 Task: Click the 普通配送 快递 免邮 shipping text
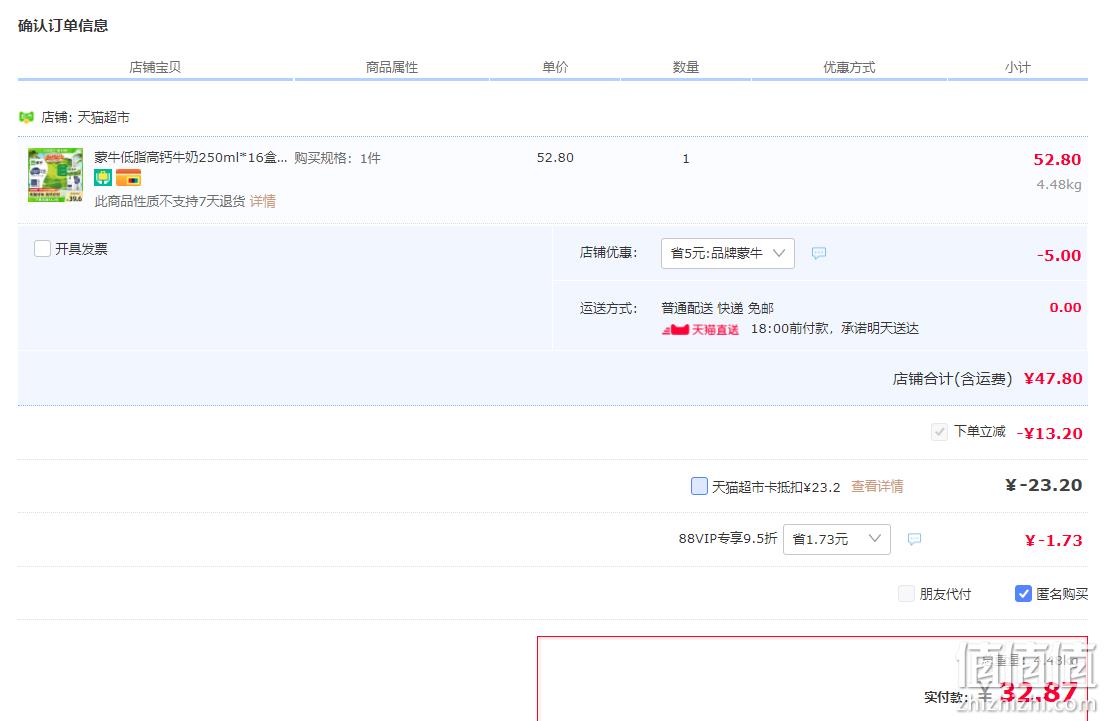tap(717, 308)
